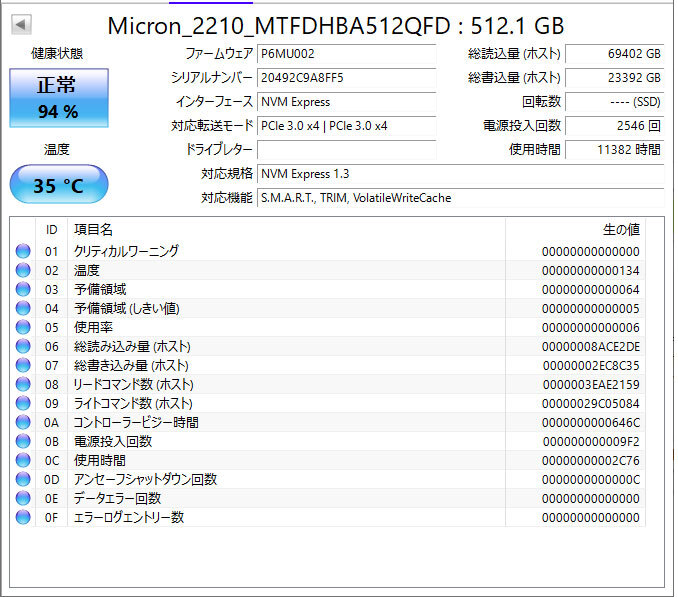Click status orb for row 09 ライトコマンド数
678x597 pixels.
(23, 403)
